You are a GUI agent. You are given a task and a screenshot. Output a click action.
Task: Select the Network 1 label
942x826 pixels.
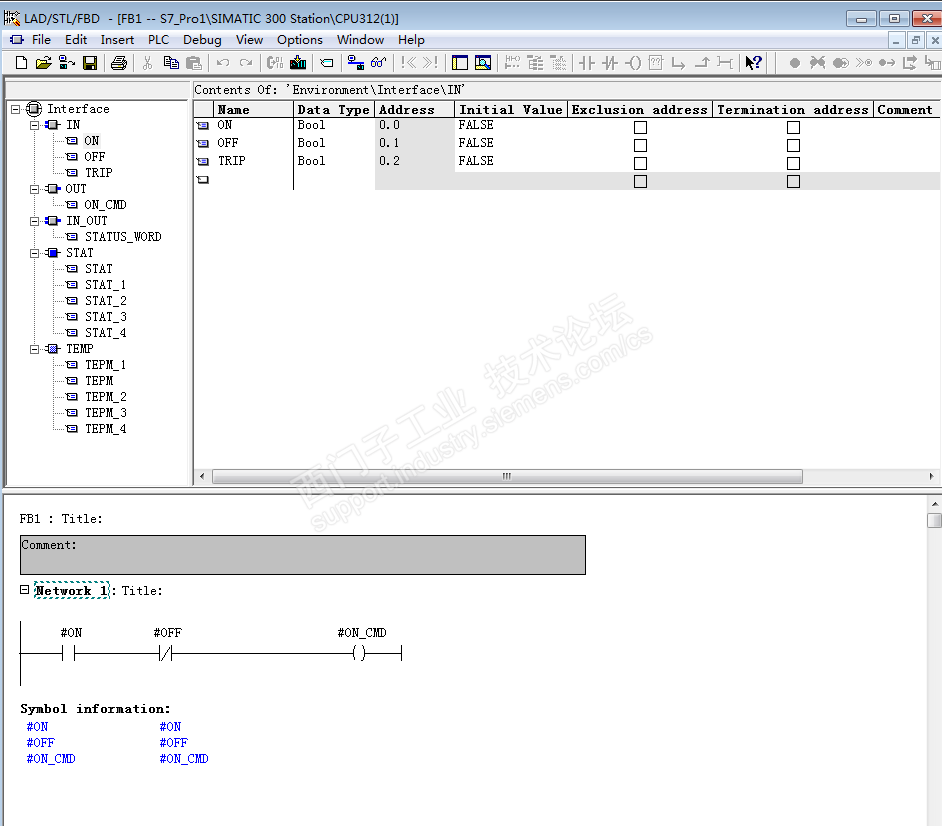pyautogui.click(x=71, y=591)
